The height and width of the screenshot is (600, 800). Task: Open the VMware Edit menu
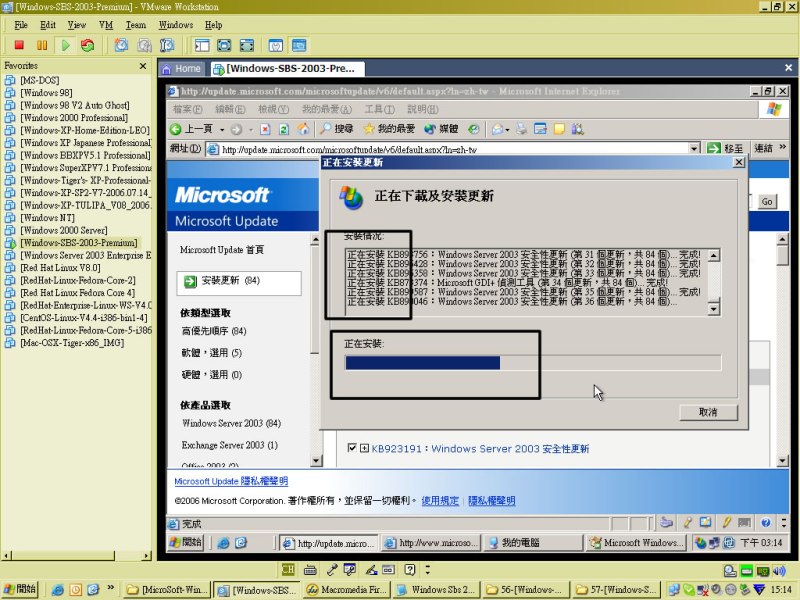click(x=48, y=25)
